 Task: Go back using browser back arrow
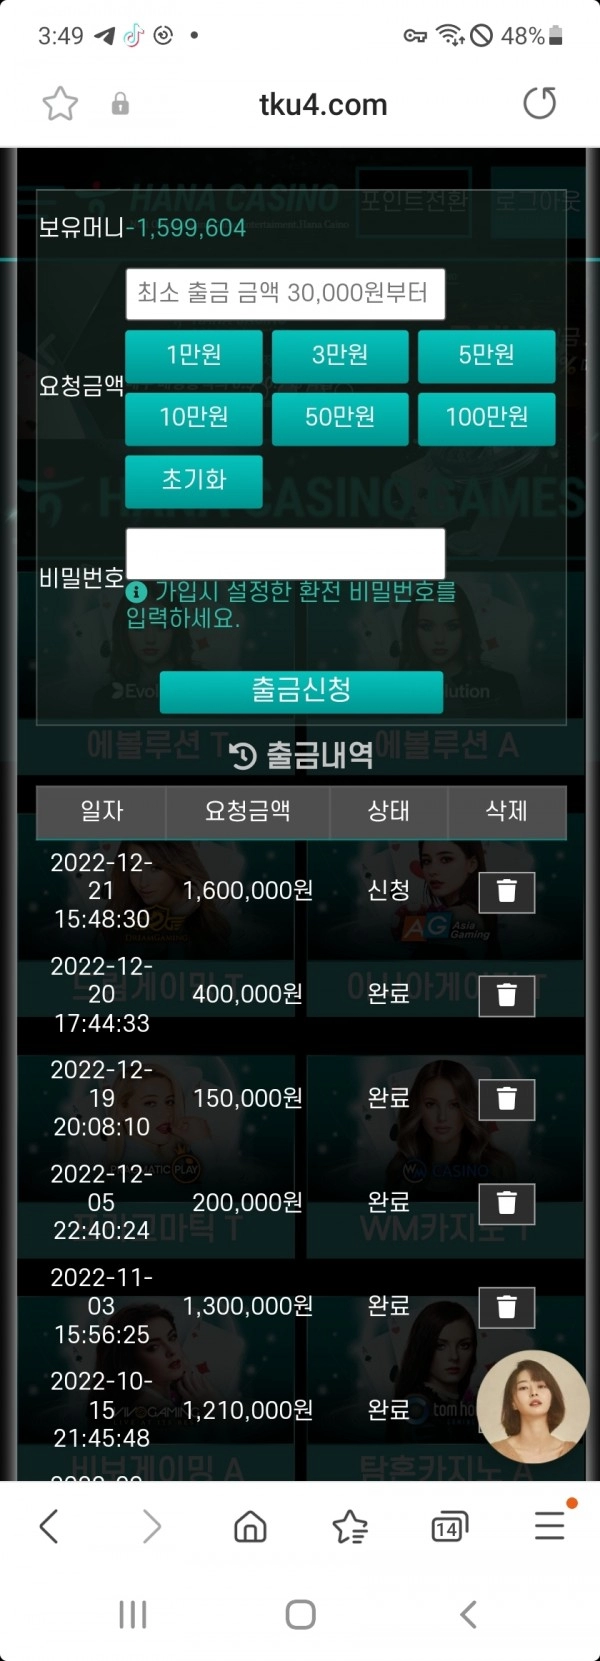[48, 1527]
